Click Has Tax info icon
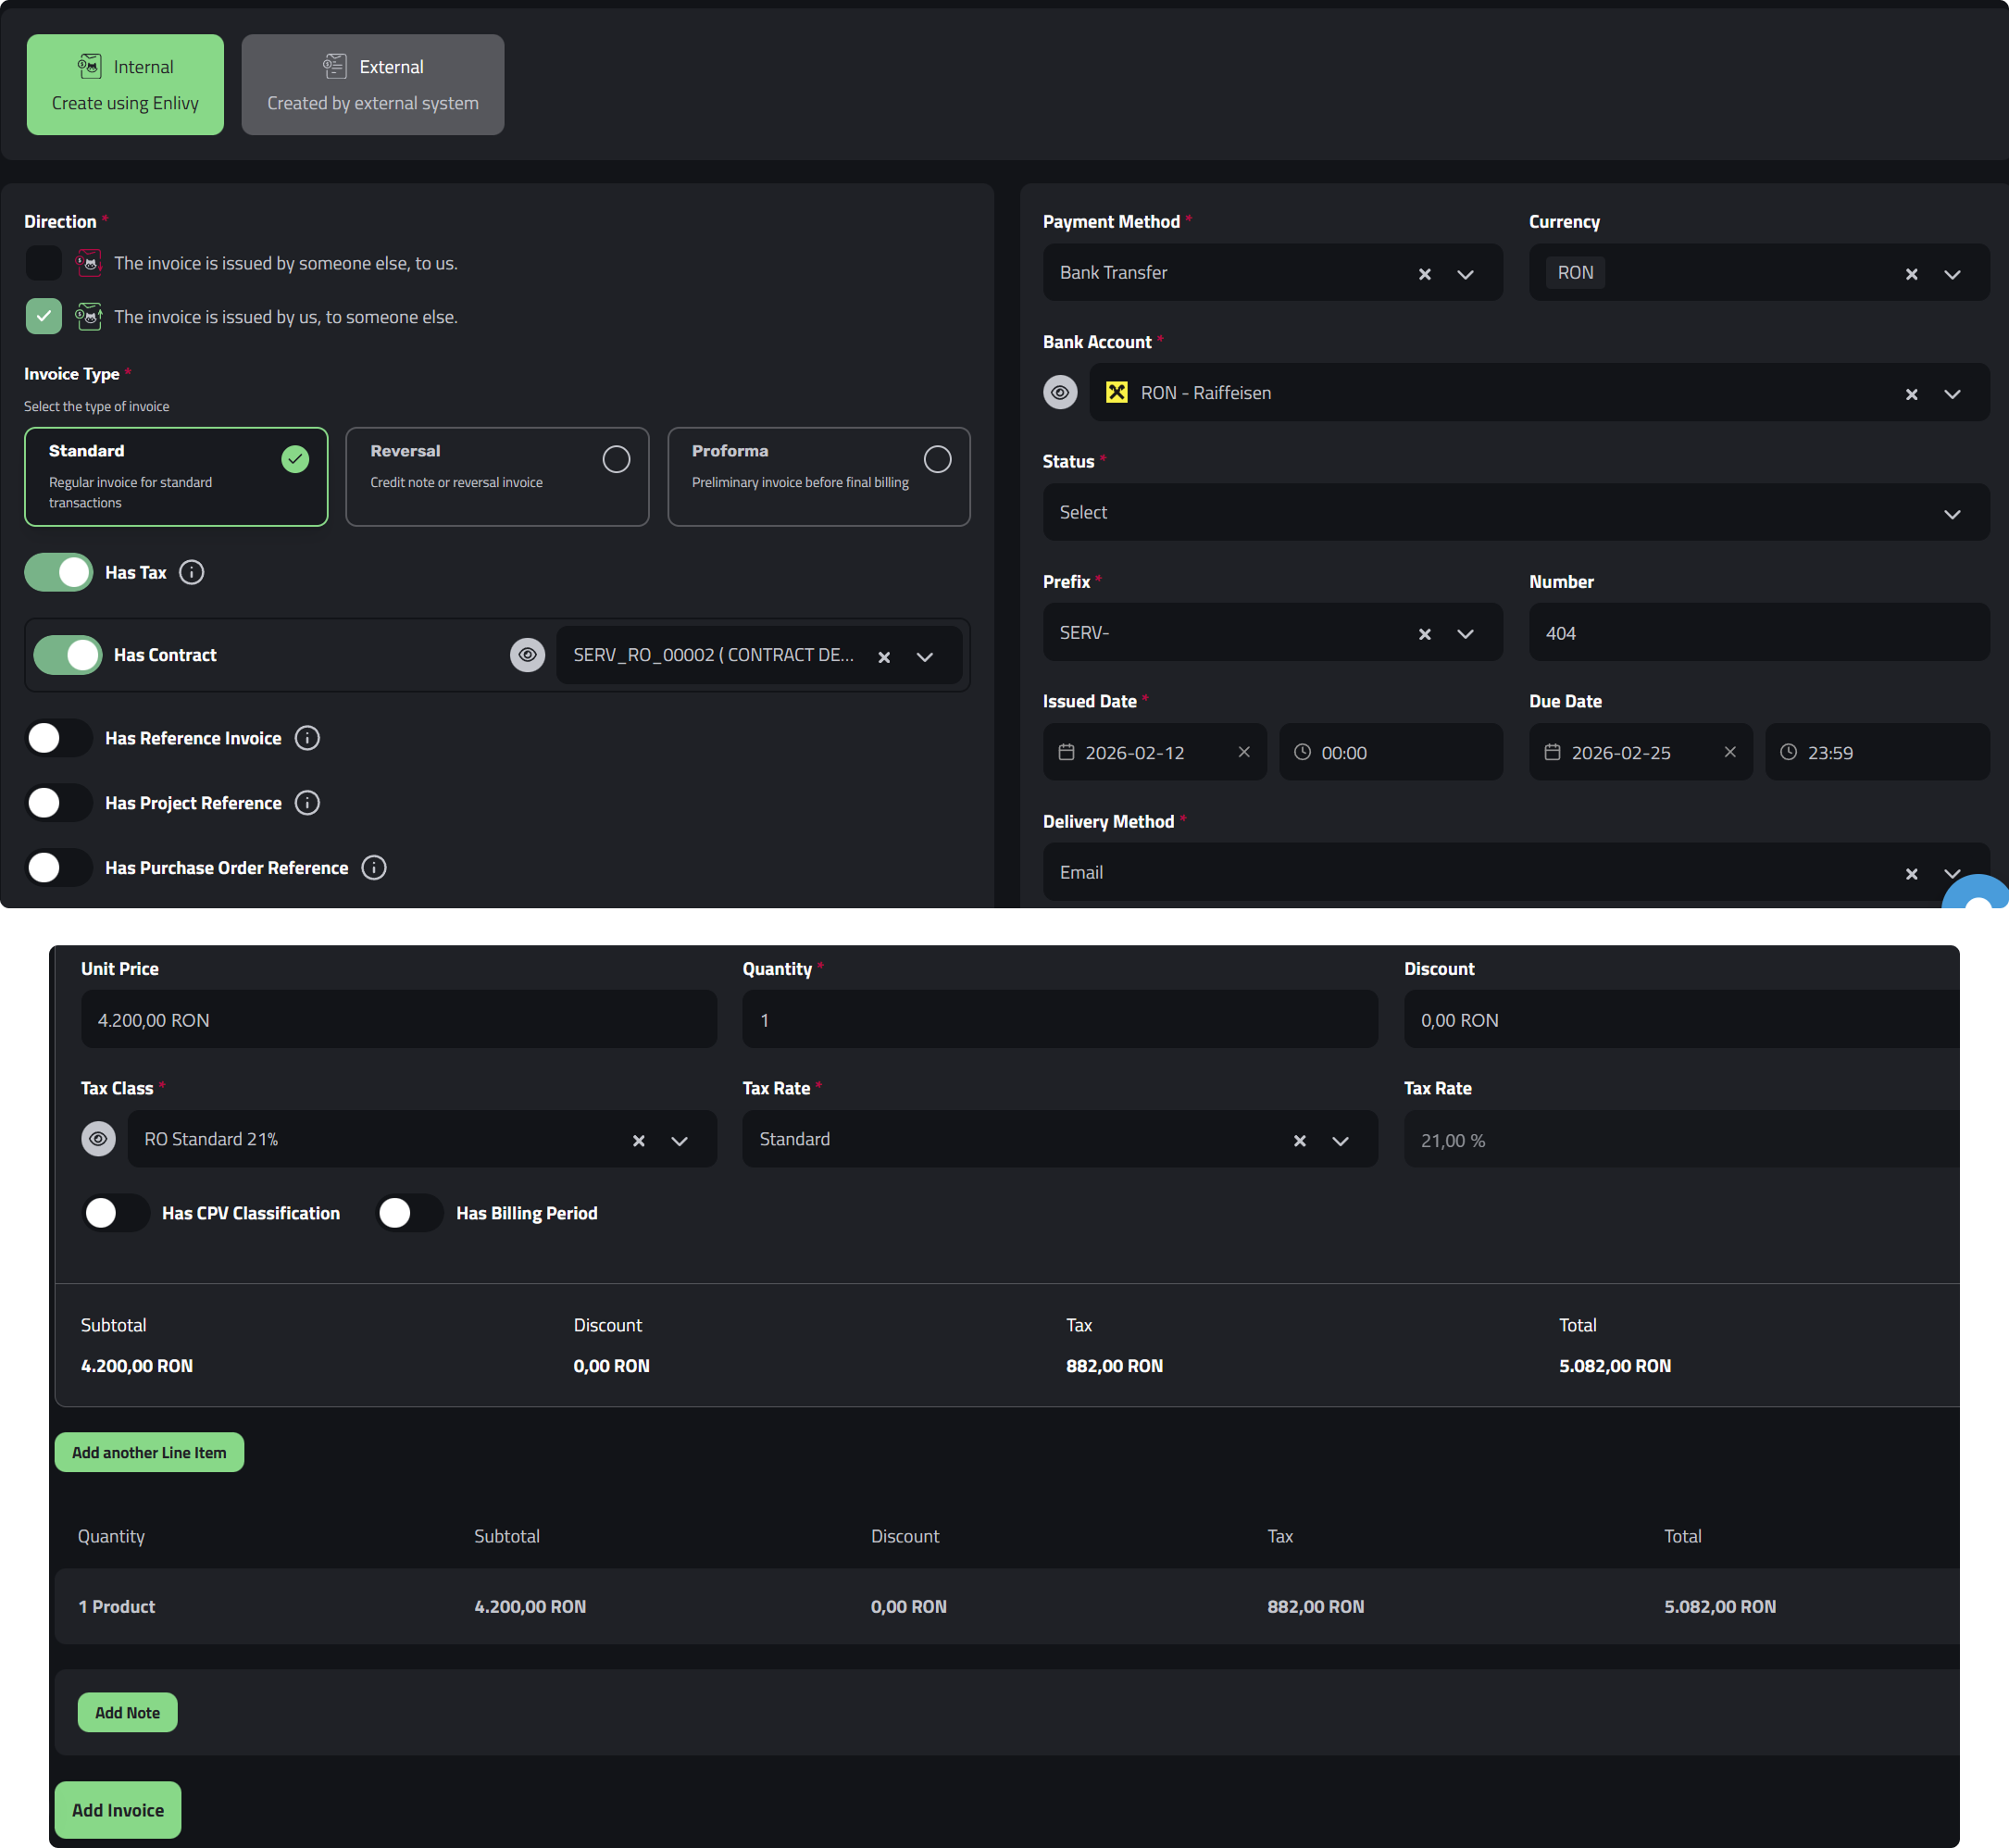Image resolution: width=2009 pixels, height=1848 pixels. coord(191,572)
